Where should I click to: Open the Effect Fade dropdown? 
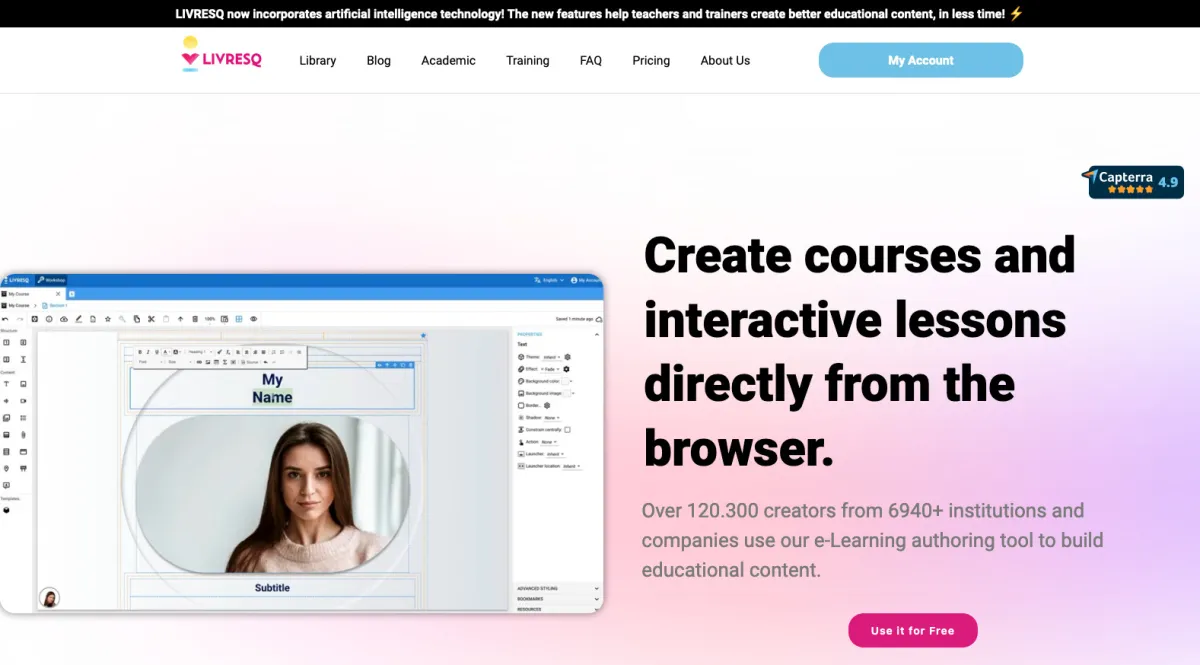[x=550, y=369]
